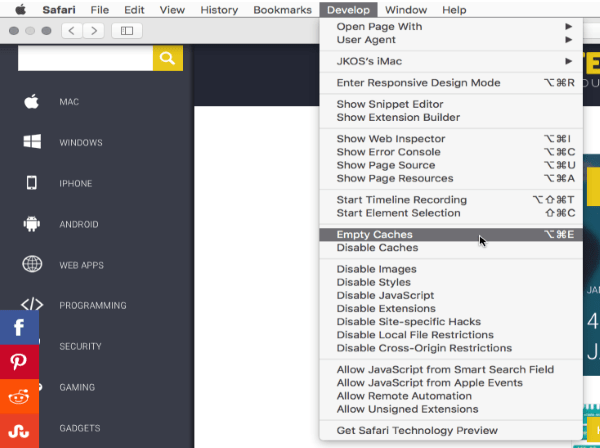Click the yellow search magnifier button
The image size is (600, 448).
168,58
